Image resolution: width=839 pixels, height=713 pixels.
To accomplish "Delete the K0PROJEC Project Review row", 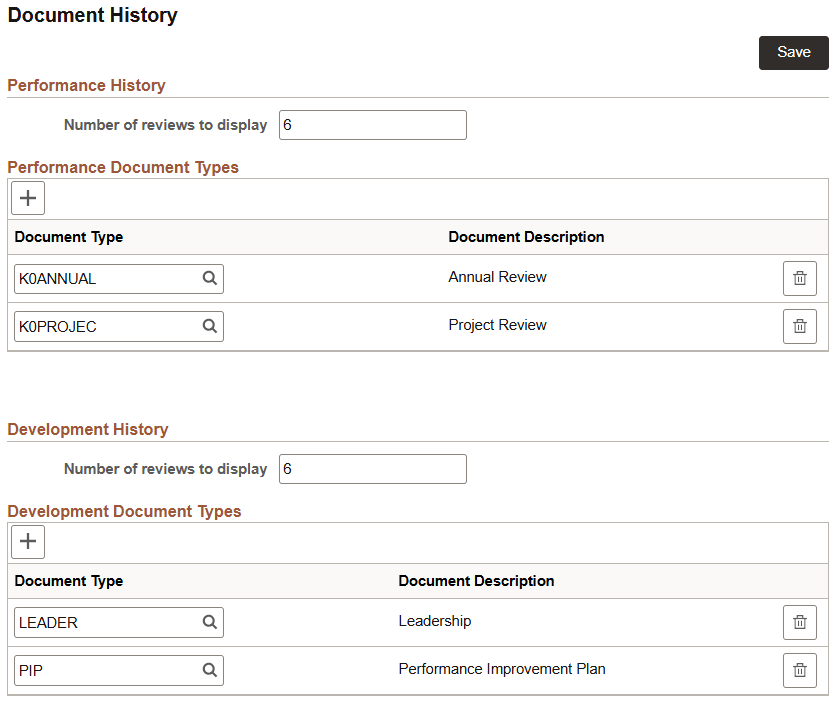I will (x=799, y=326).
